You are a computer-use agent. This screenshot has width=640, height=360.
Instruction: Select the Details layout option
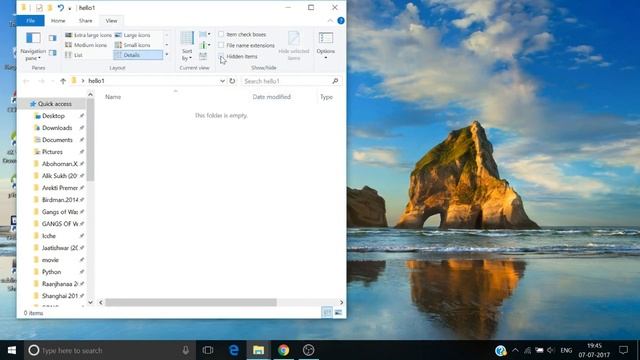click(138, 55)
